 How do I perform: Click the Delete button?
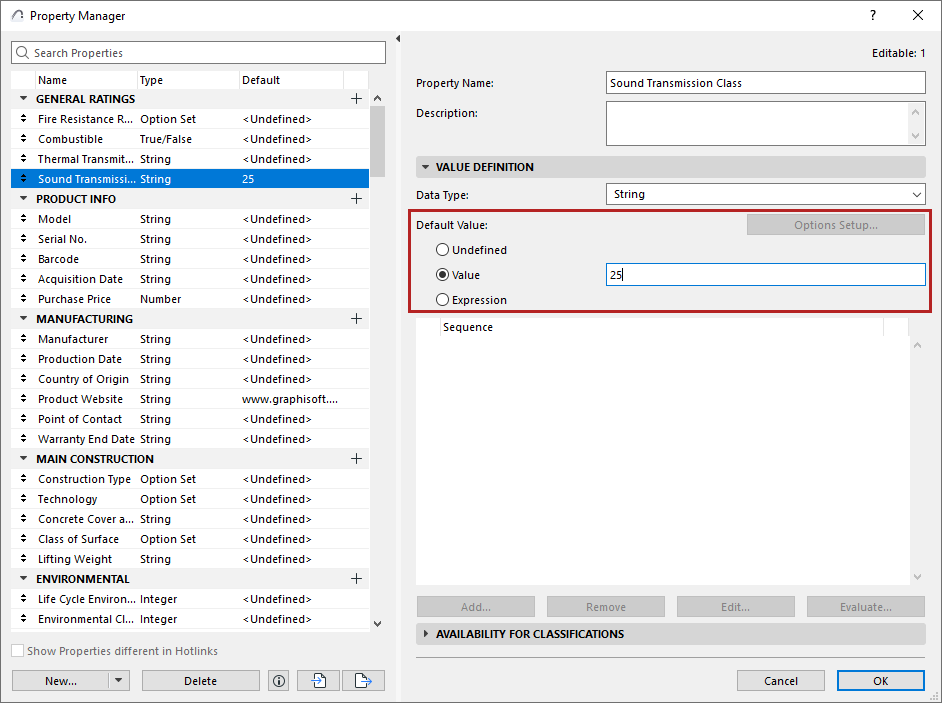(x=201, y=681)
